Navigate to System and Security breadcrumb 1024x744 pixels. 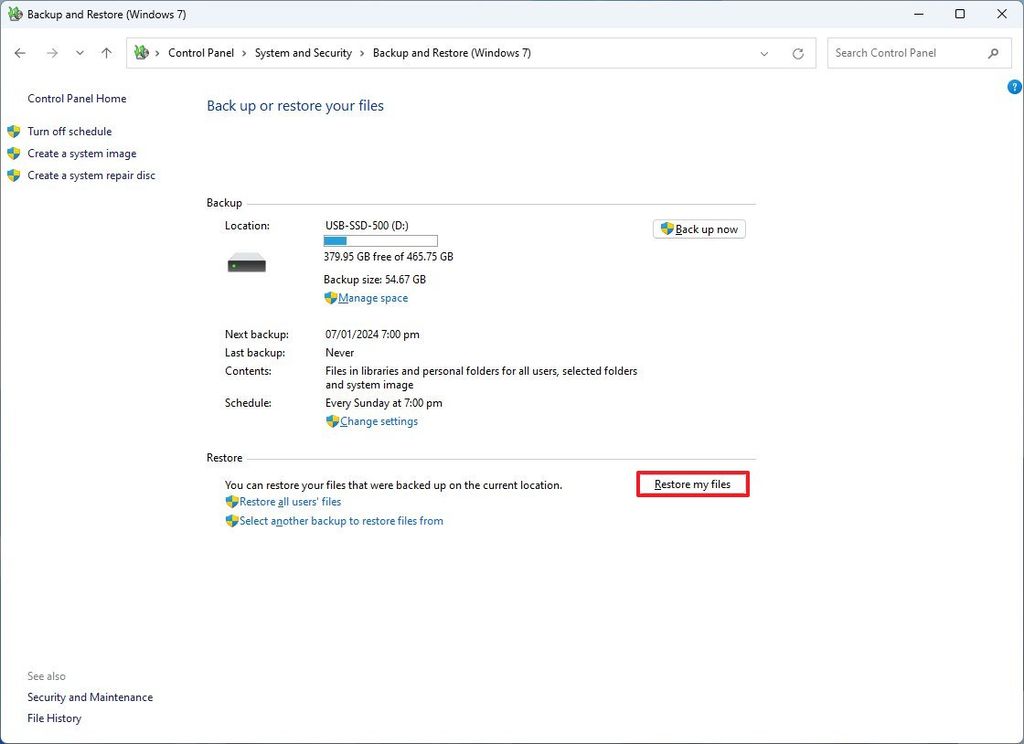(303, 53)
